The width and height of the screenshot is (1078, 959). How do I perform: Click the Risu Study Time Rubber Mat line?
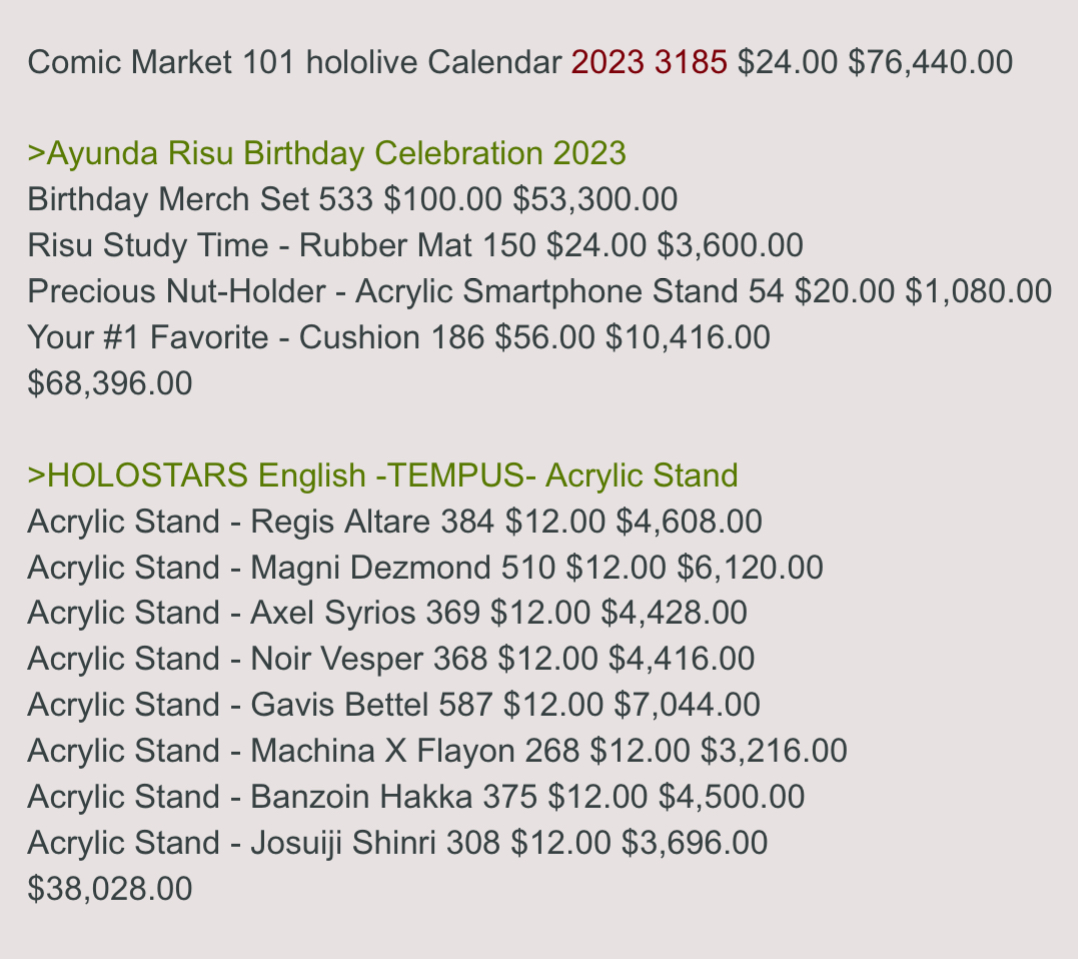click(x=415, y=245)
